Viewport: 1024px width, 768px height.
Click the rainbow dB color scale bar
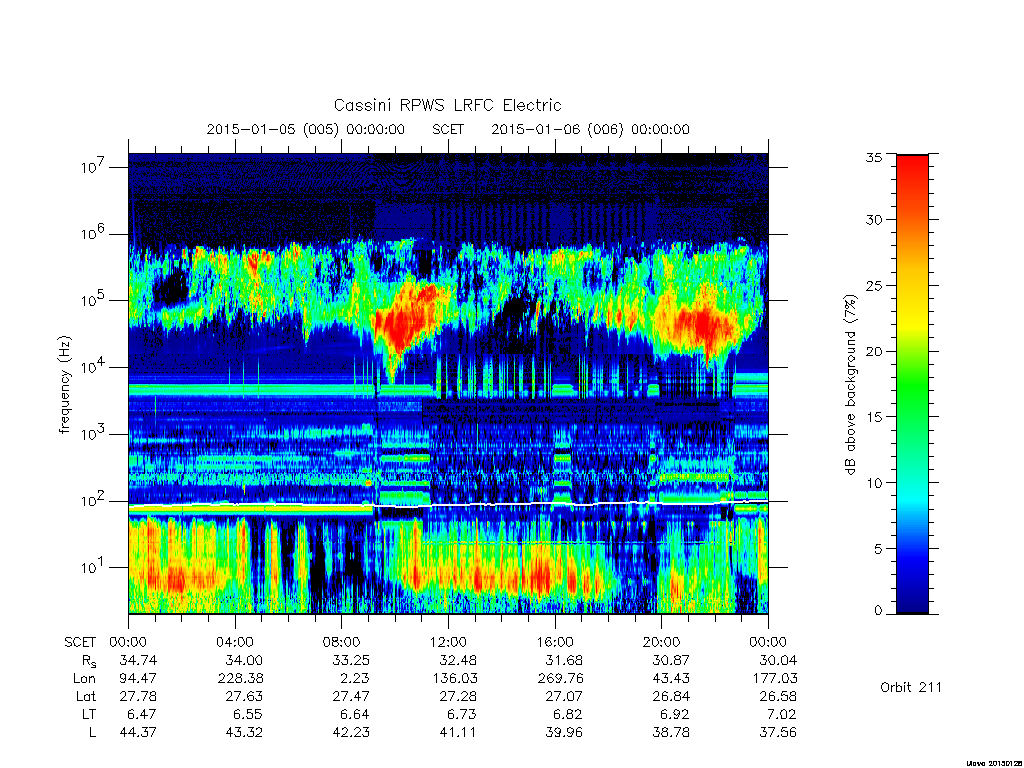(x=912, y=384)
